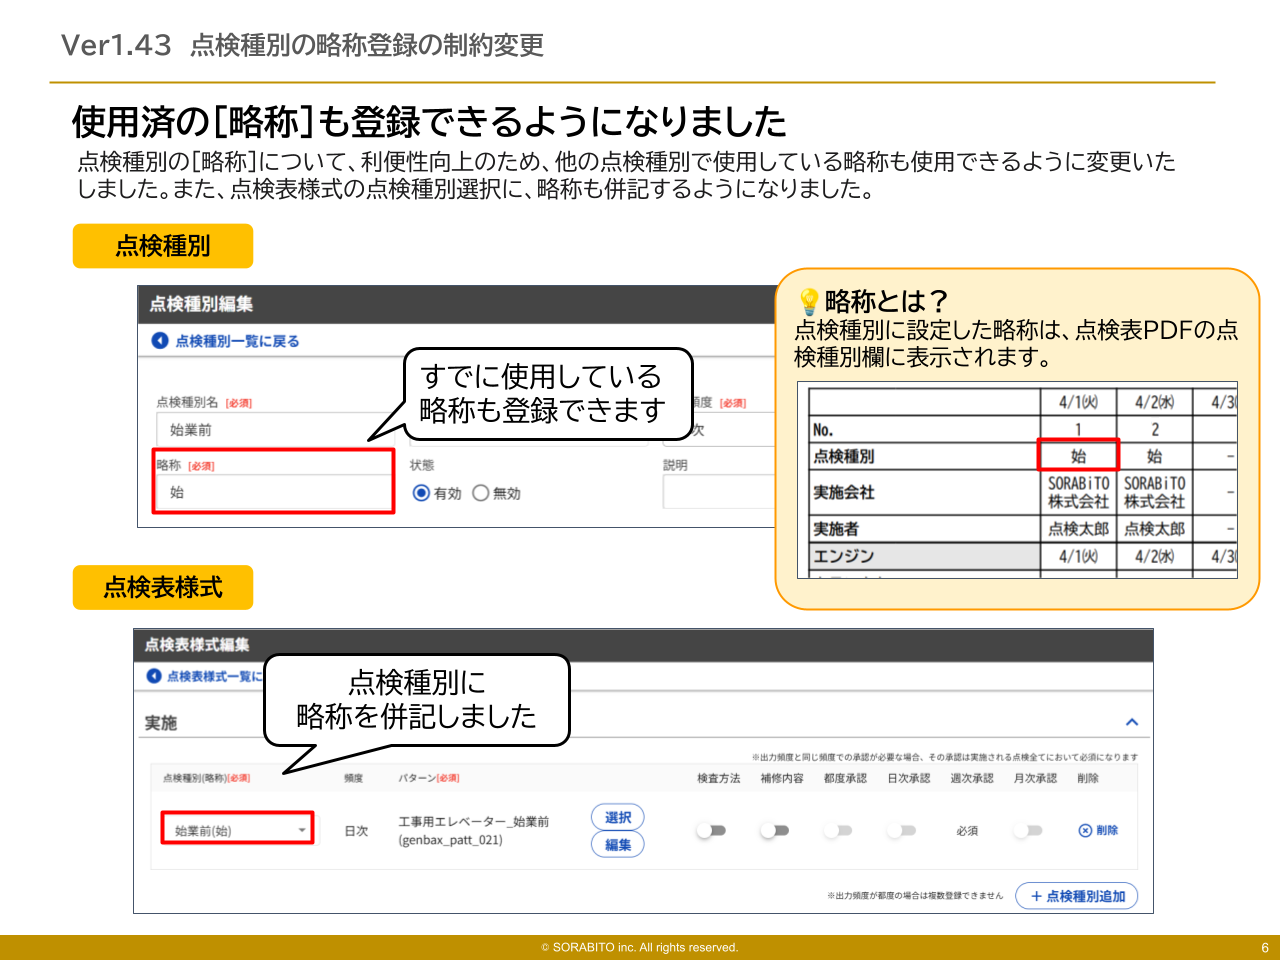Click the 点検種別追加 button

tap(1077, 896)
